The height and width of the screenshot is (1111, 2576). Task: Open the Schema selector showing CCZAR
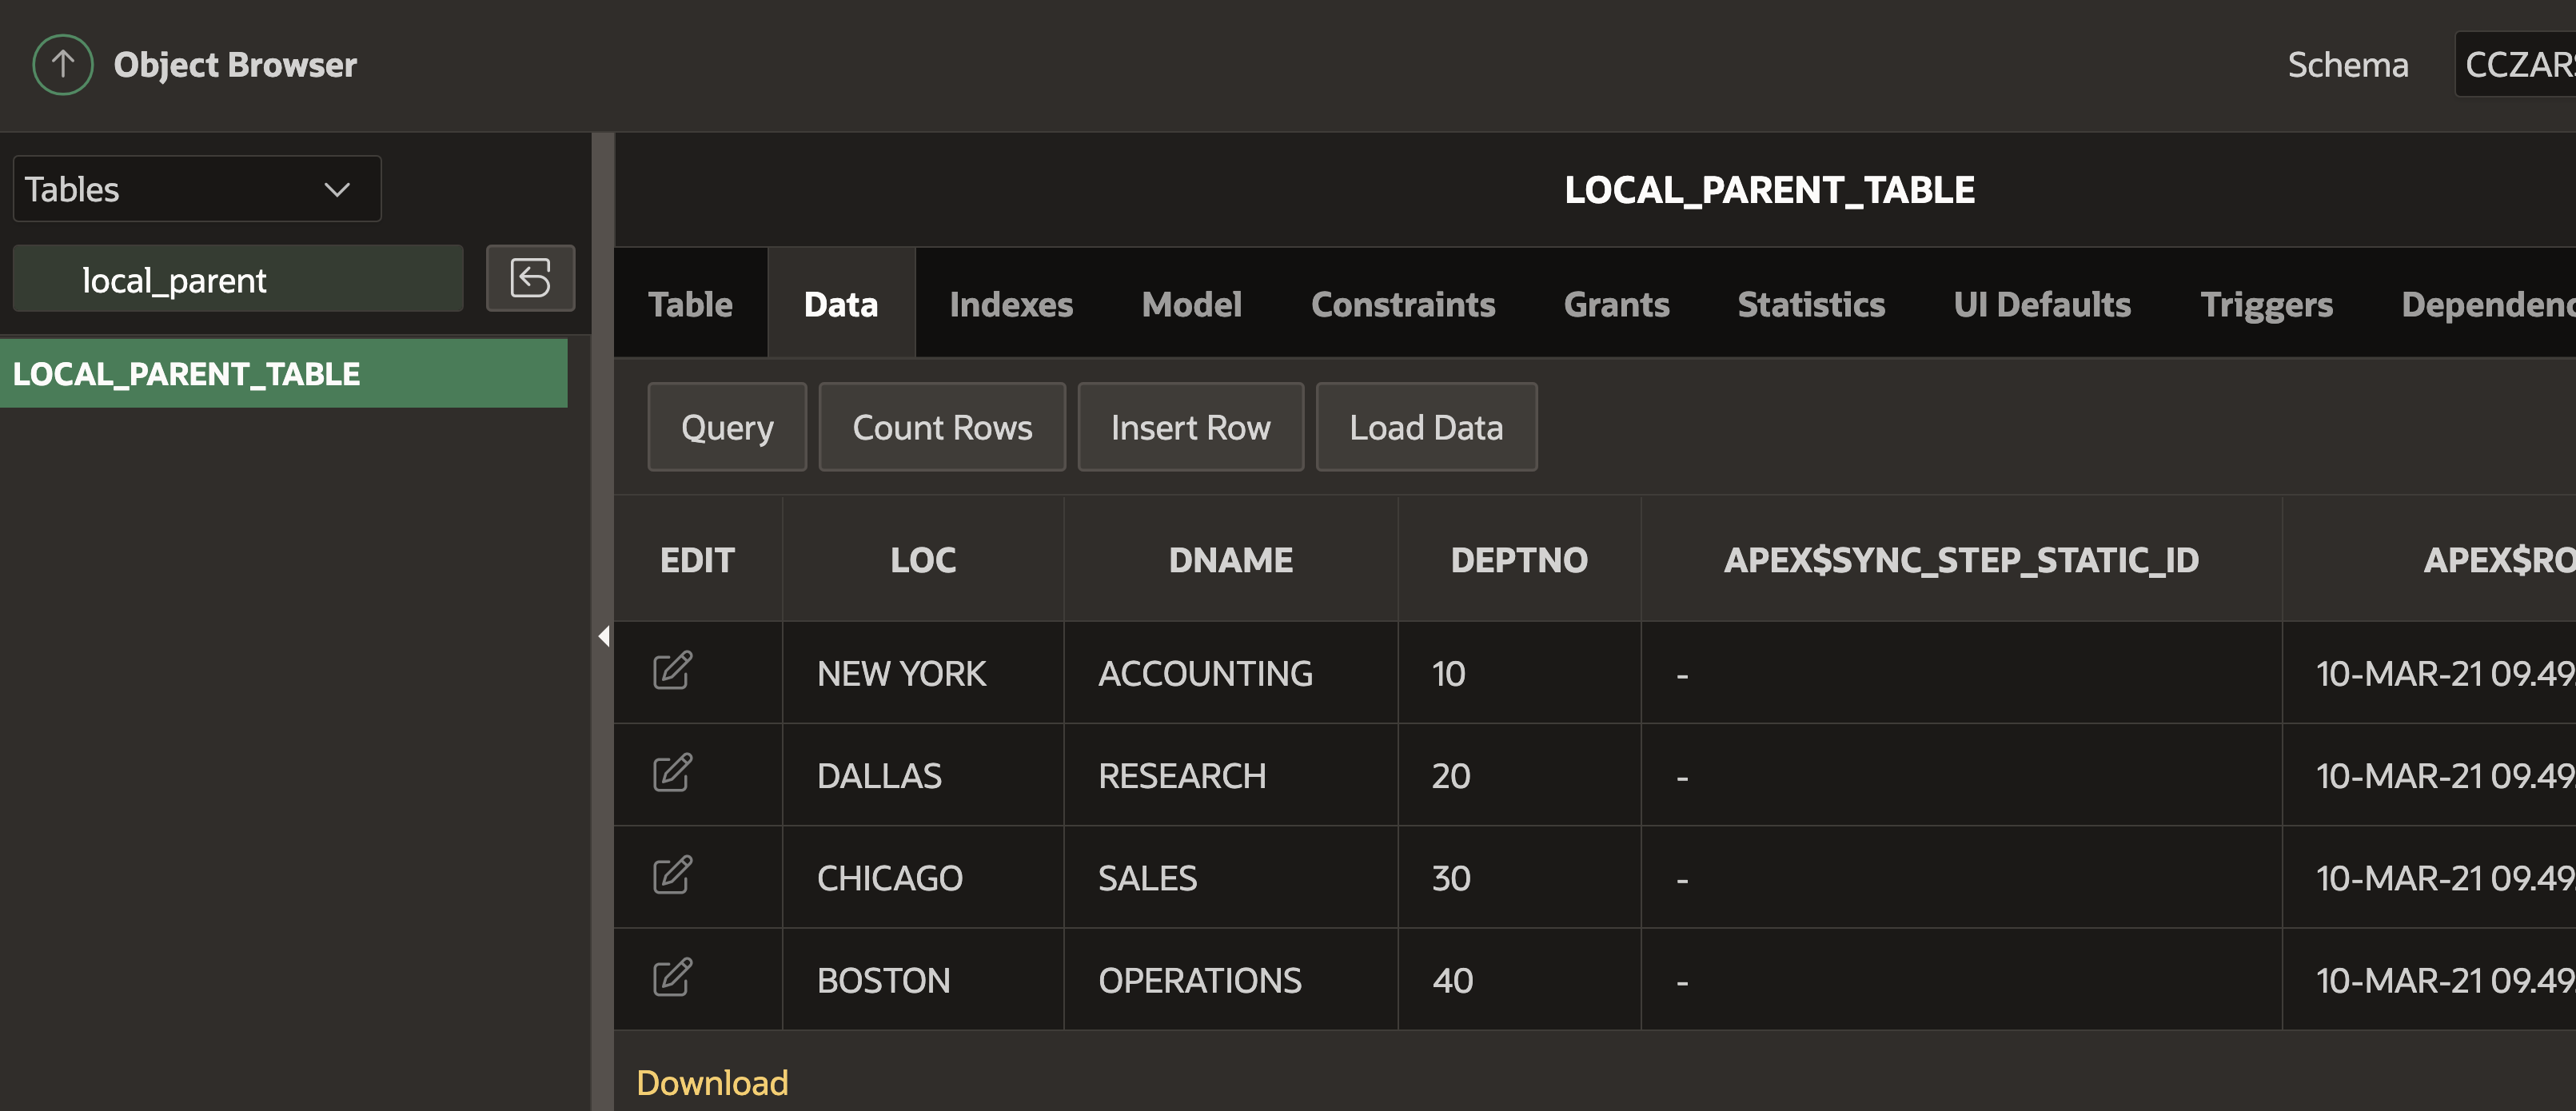point(2516,65)
